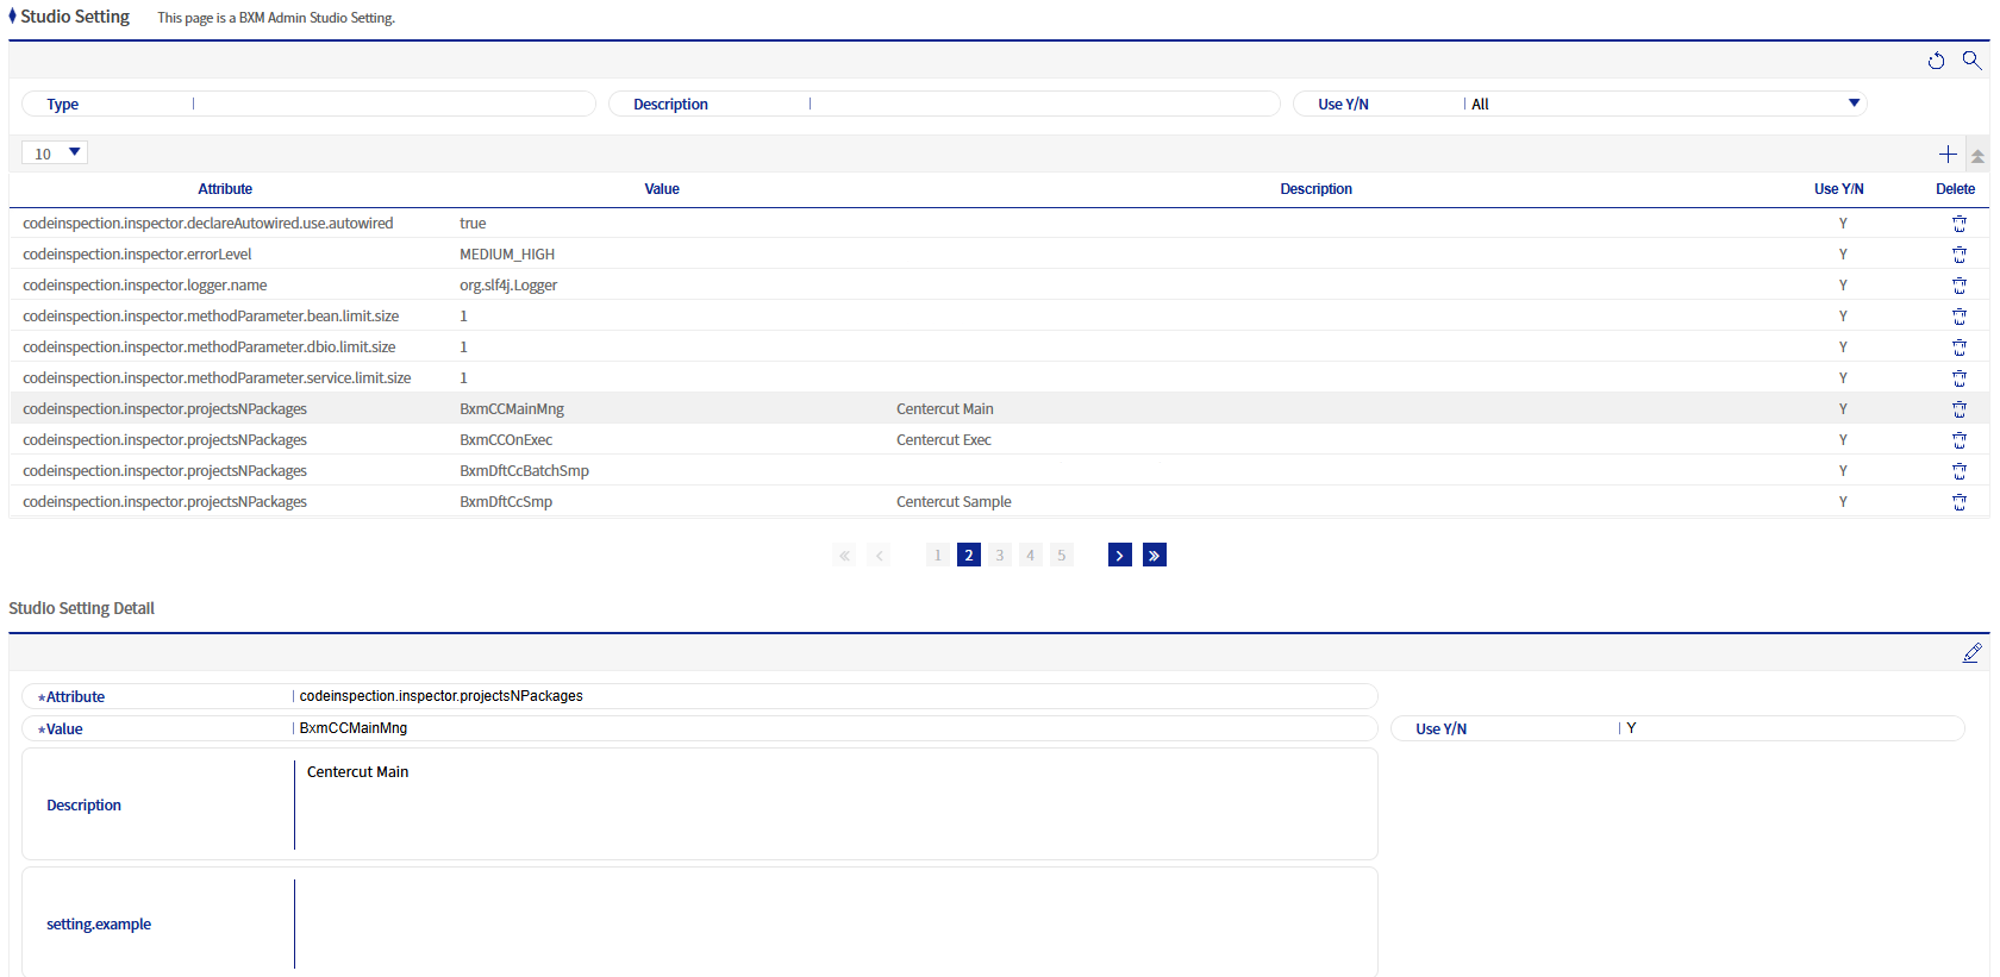The image size is (2000, 977).
Task: Click the Description filter input field
Action: click(1040, 104)
